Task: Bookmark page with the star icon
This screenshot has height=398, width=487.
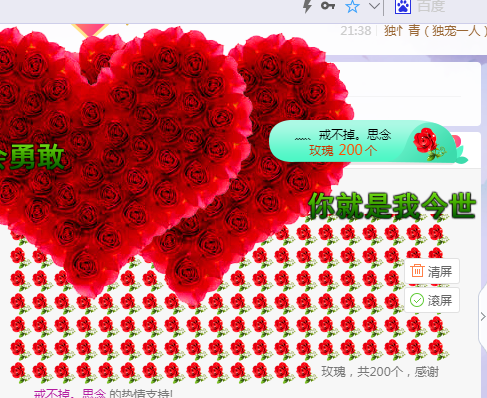Action: (352, 6)
